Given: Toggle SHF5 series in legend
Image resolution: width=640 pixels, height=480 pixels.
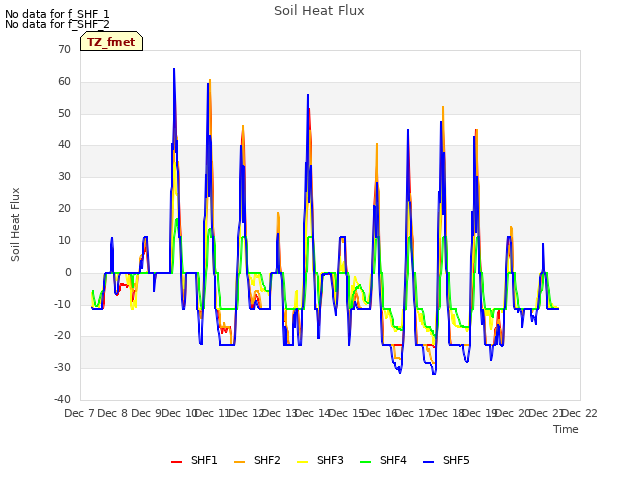Looking at the screenshot, I should pyautogui.click(x=446, y=460).
